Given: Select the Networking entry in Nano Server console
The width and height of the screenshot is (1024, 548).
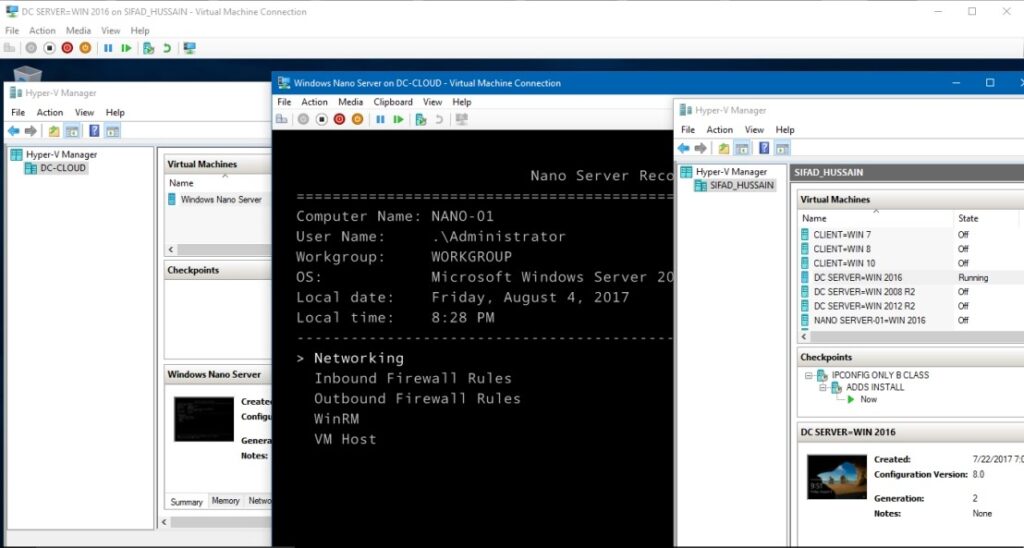Looking at the screenshot, I should 359,358.
